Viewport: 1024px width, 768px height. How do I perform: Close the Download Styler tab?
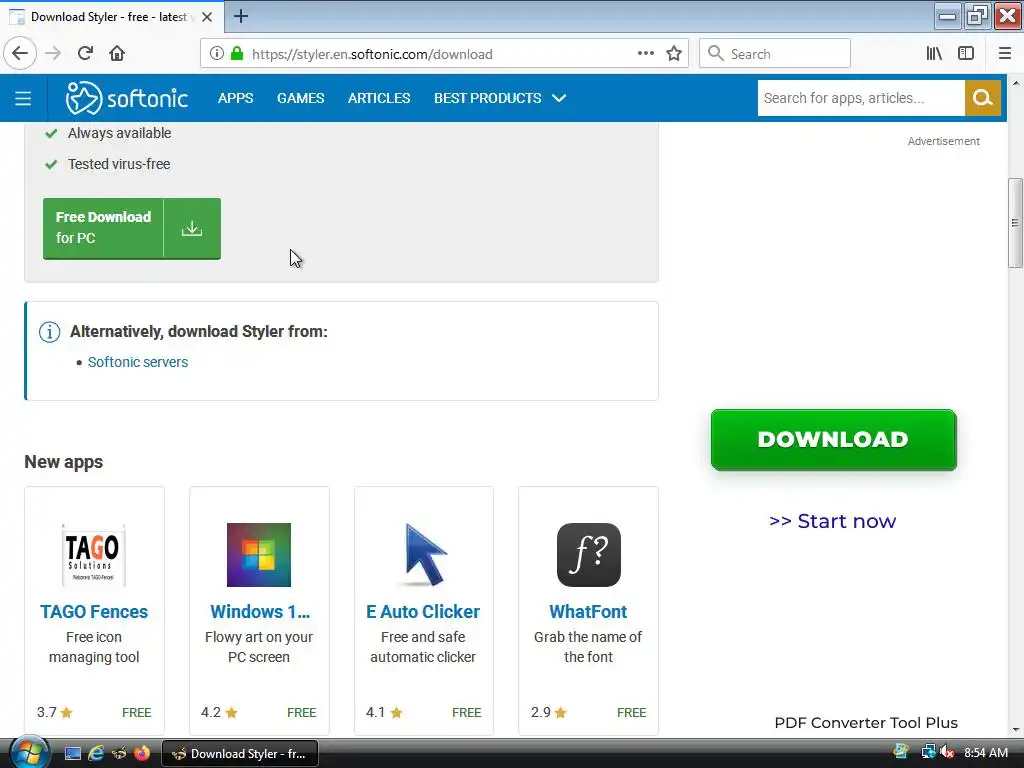pyautogui.click(x=207, y=17)
